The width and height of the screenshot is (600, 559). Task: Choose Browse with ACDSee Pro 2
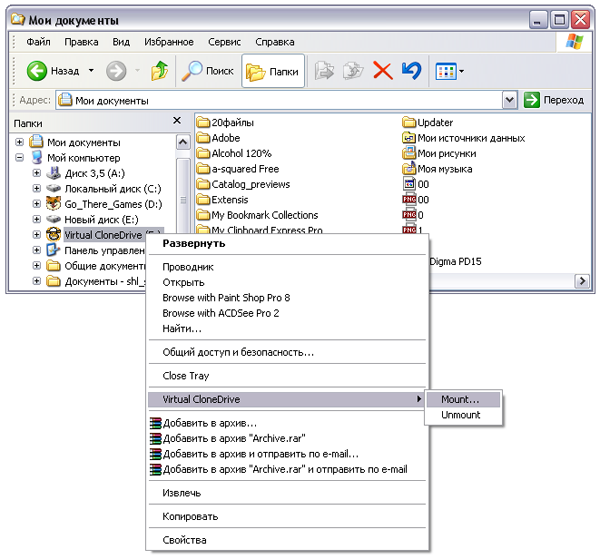click(x=287, y=313)
